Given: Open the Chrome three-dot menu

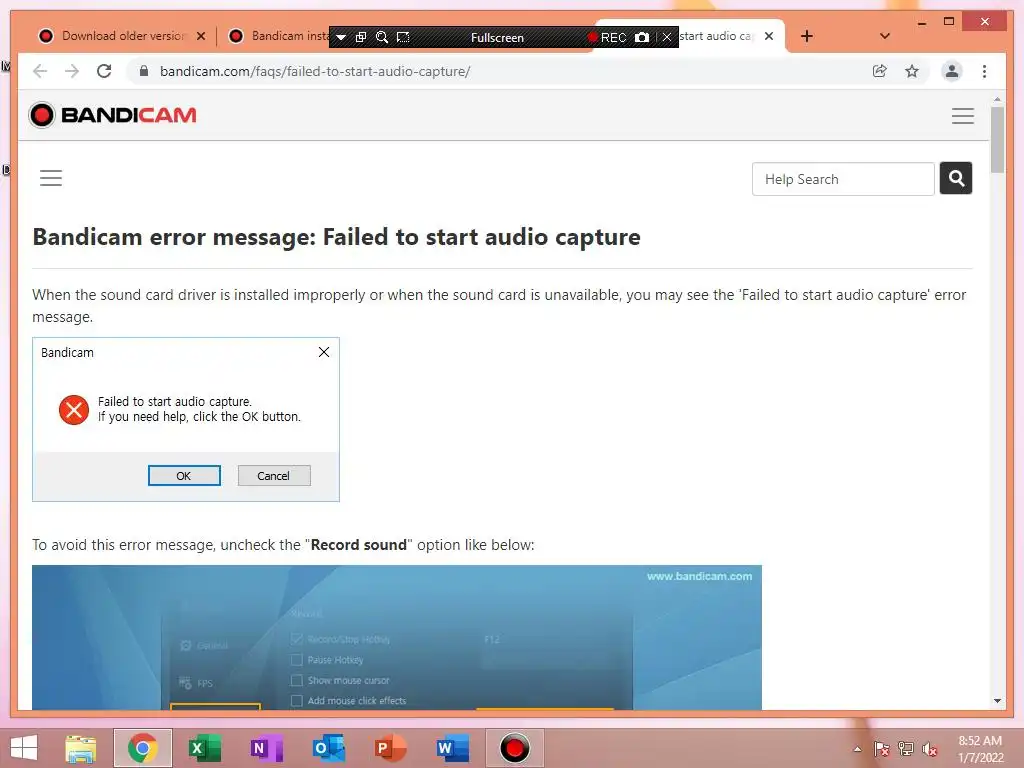Looking at the screenshot, I should point(984,71).
